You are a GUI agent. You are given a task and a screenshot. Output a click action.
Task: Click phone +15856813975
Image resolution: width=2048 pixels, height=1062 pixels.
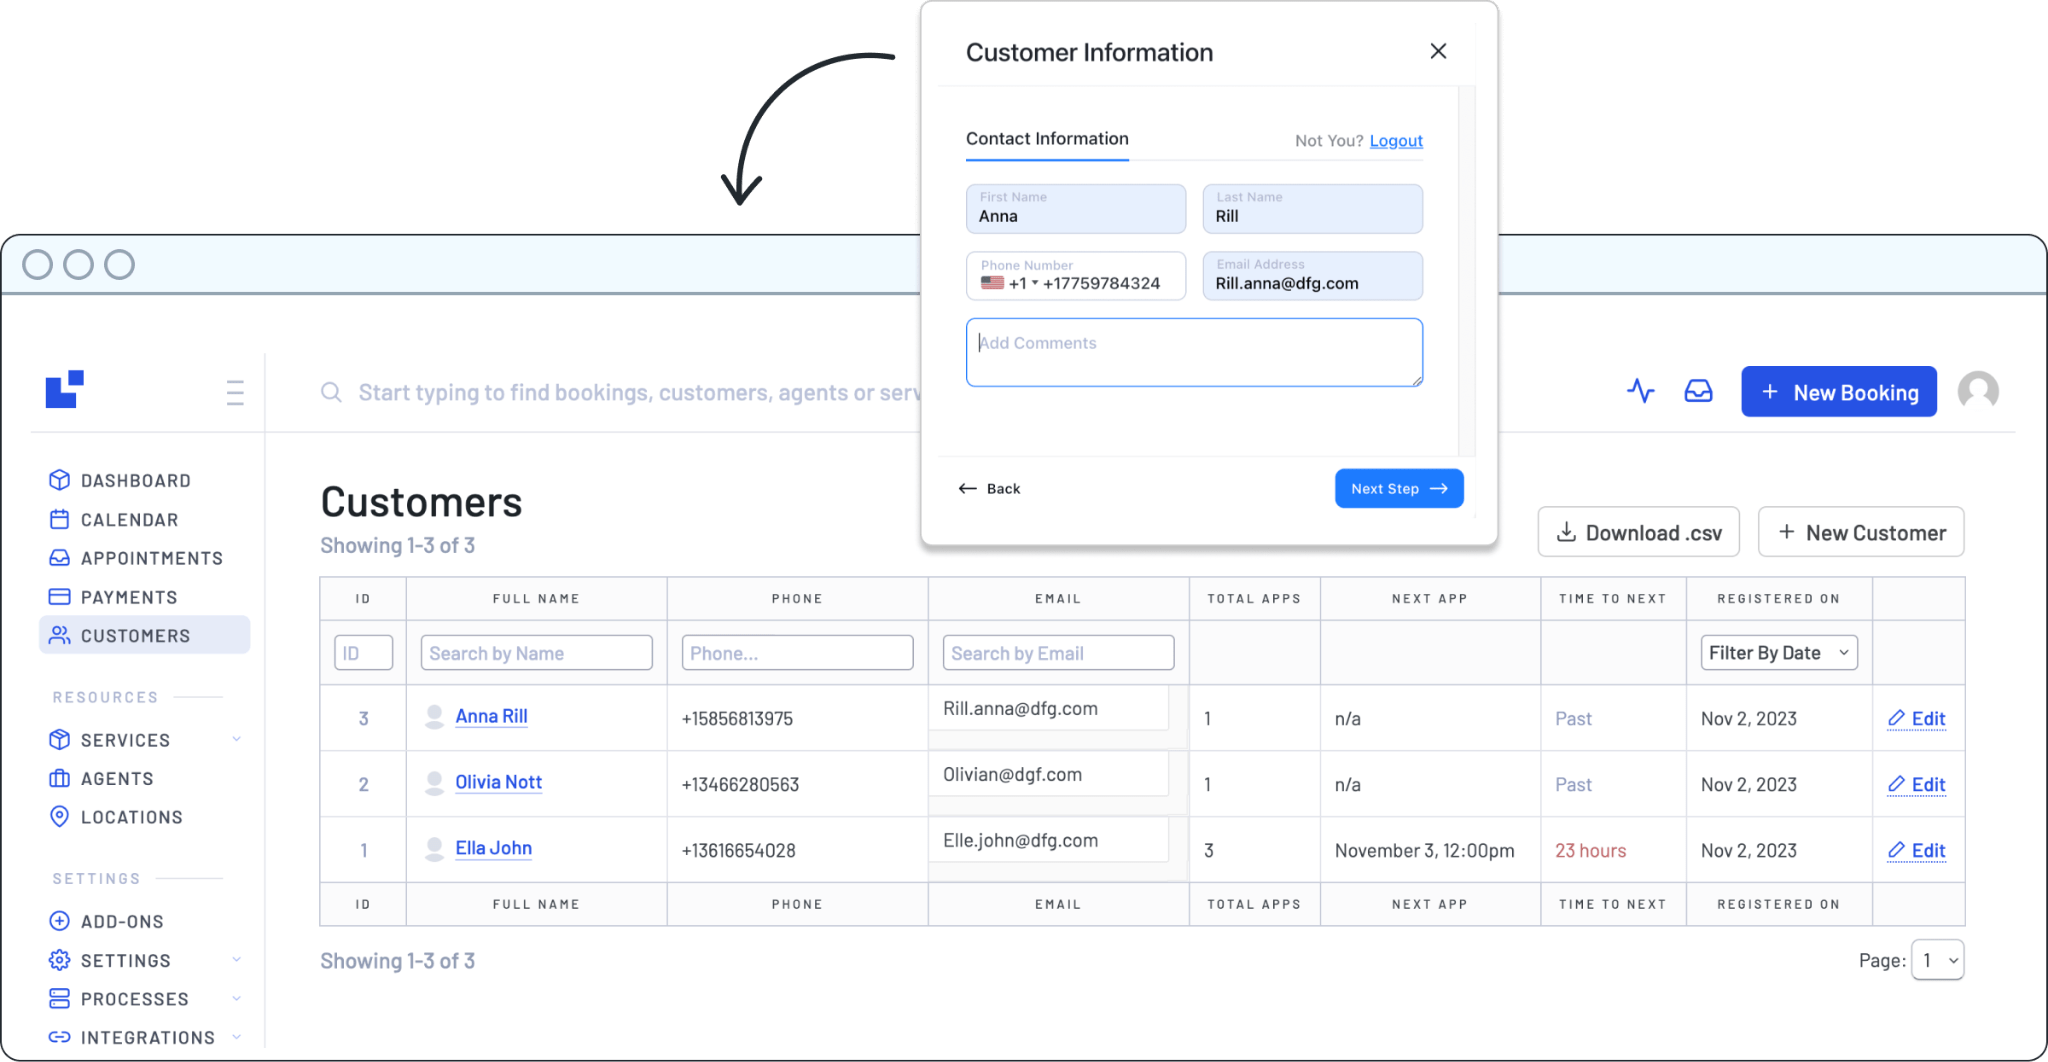pyautogui.click(x=737, y=718)
